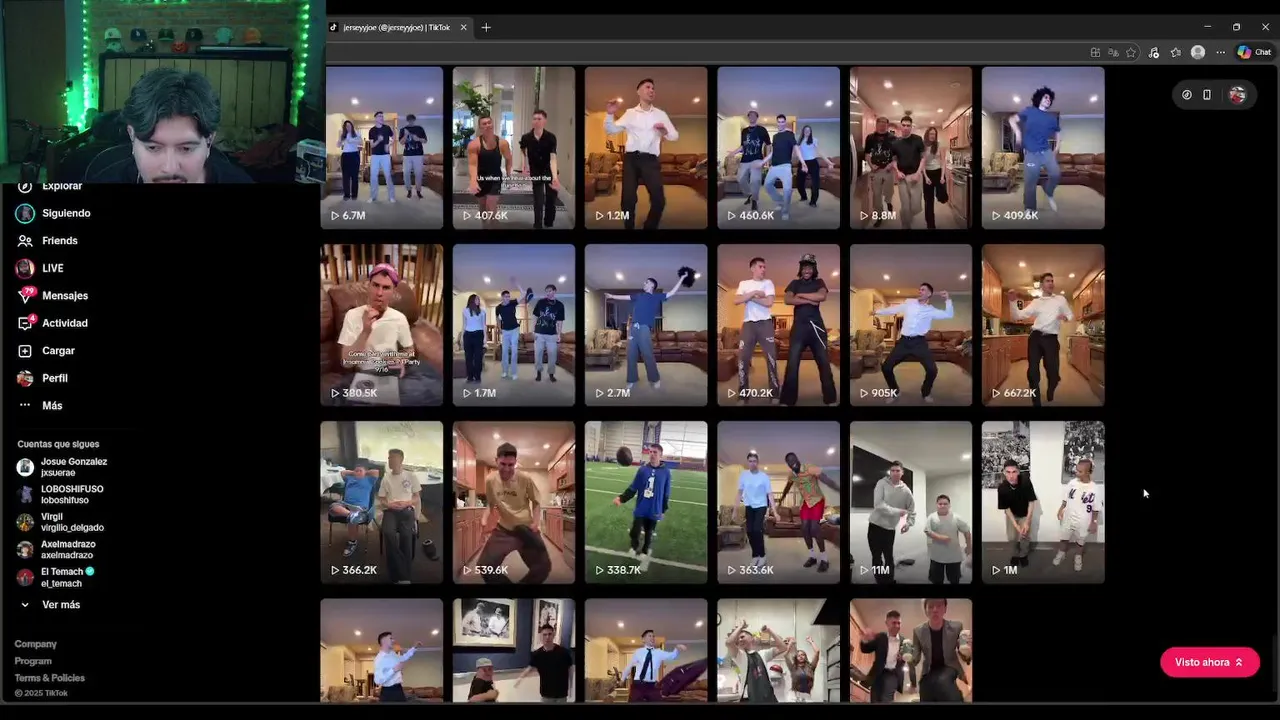Screen dimensions: 1280x720
Task: Open the video with 1.7M views
Action: [x=514, y=325]
